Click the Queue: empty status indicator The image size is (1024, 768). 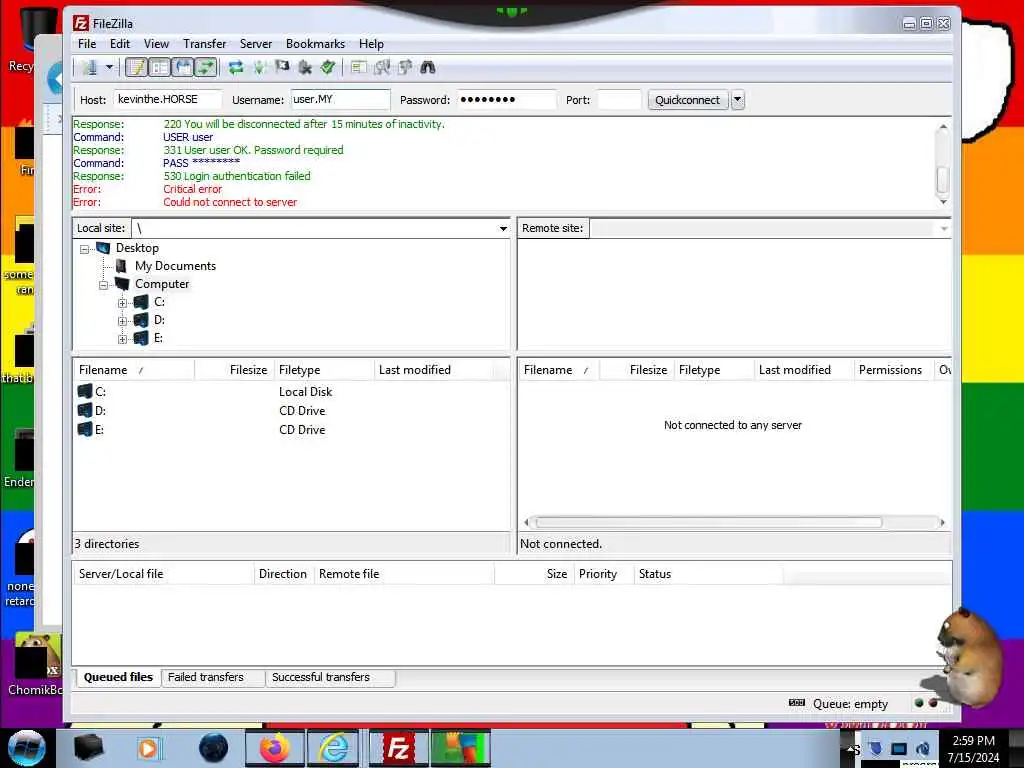click(850, 704)
